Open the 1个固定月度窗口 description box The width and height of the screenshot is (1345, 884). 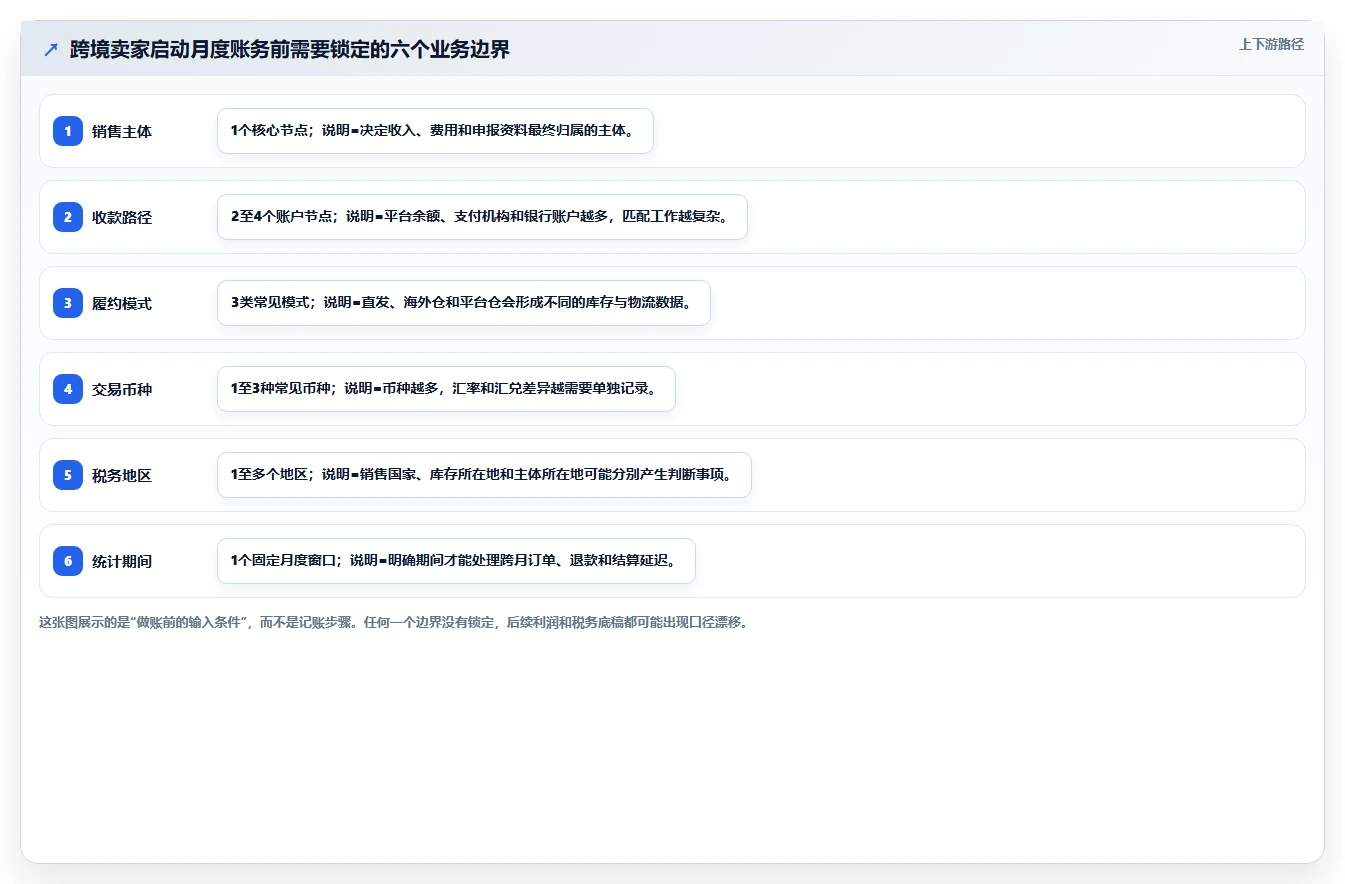pos(456,561)
